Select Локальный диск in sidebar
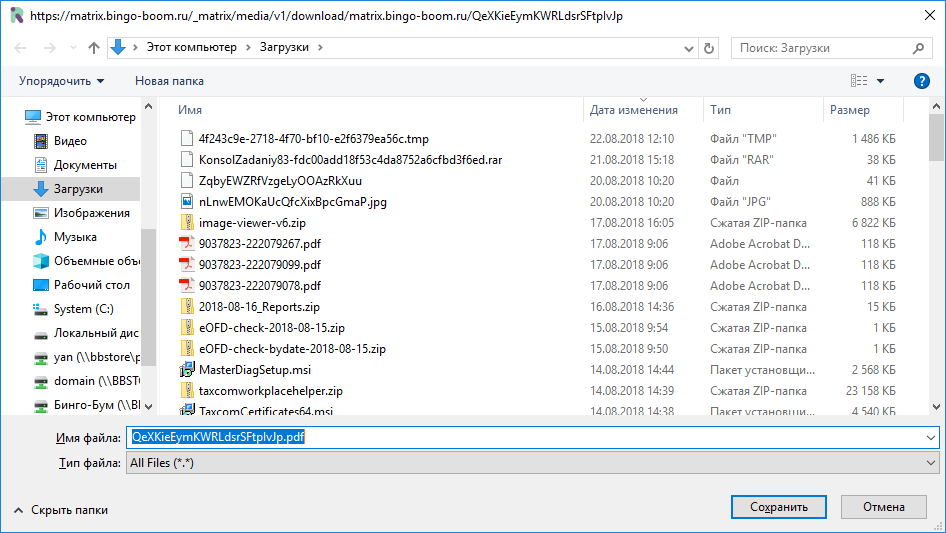Viewport: 946px width, 533px height. (86, 333)
